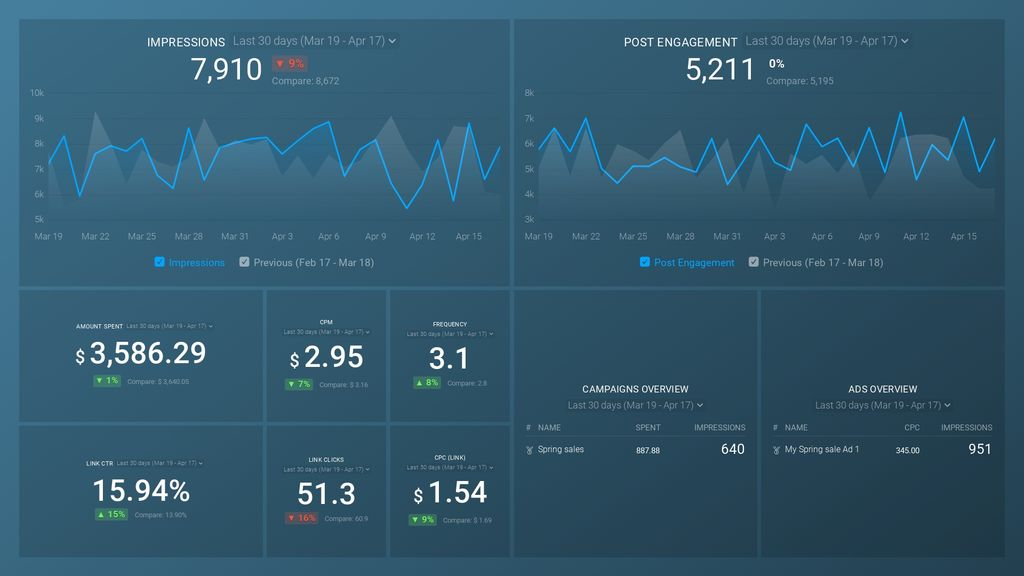
Task: Click the green 7% badge under CPM
Action: click(x=299, y=384)
